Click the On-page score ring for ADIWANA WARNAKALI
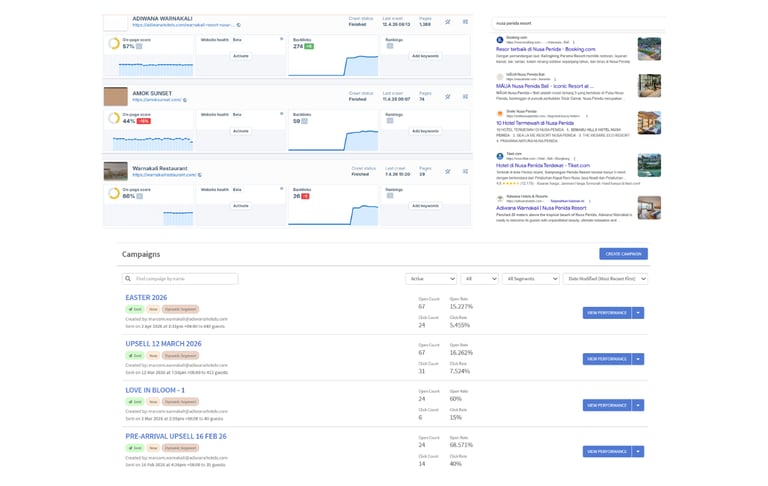The image size is (768, 486). pos(114,43)
